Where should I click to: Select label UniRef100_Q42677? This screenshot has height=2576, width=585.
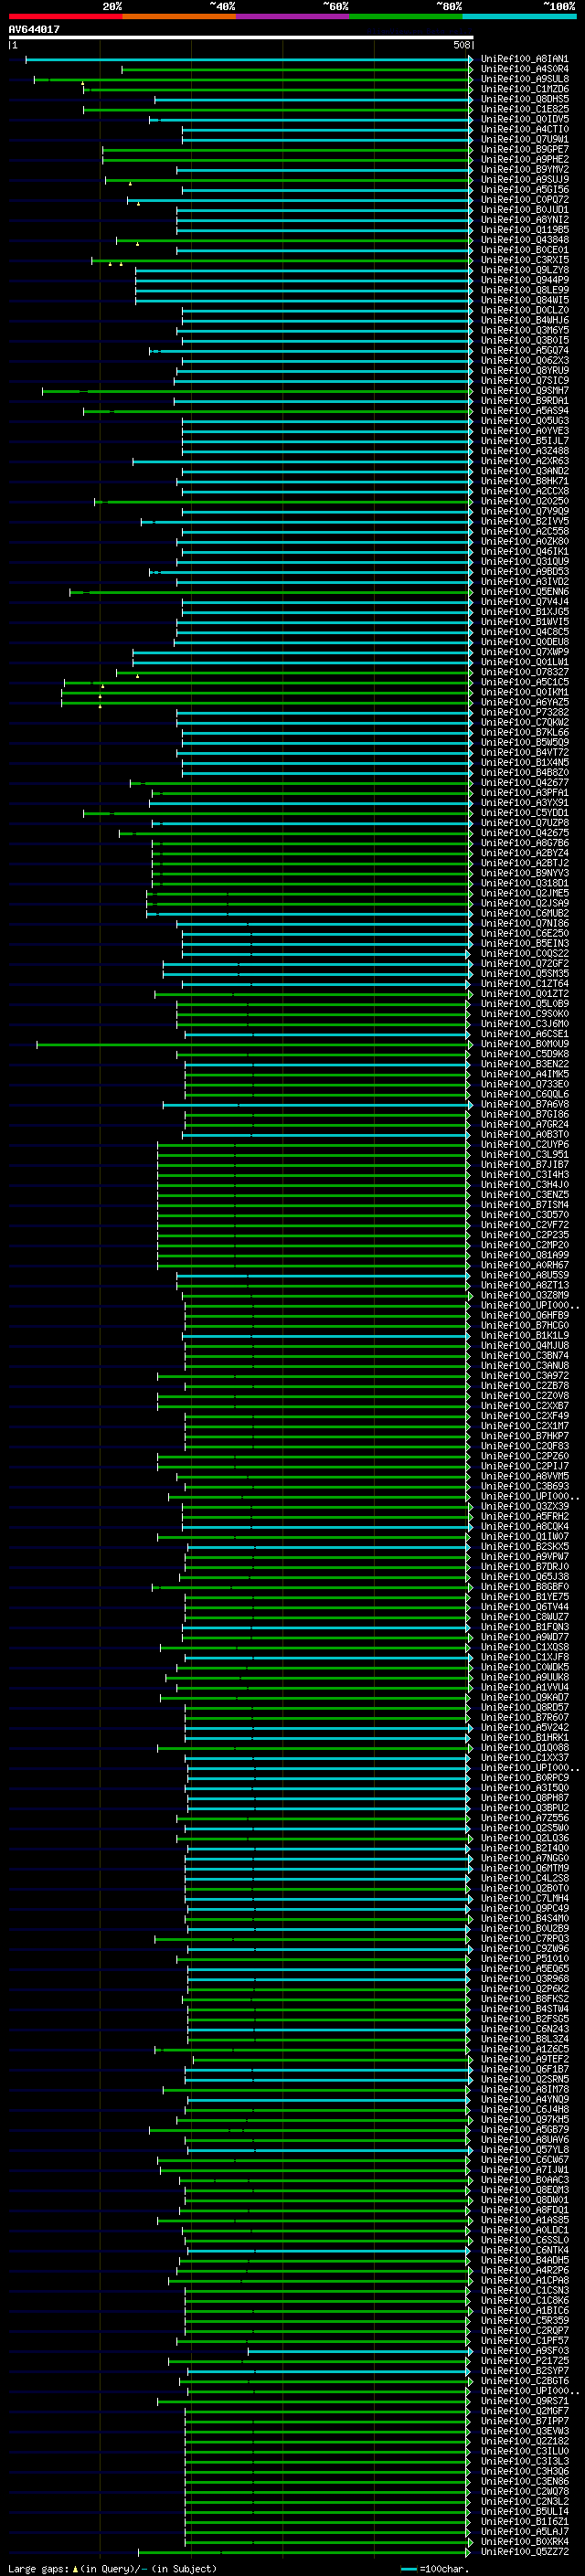[x=524, y=782]
